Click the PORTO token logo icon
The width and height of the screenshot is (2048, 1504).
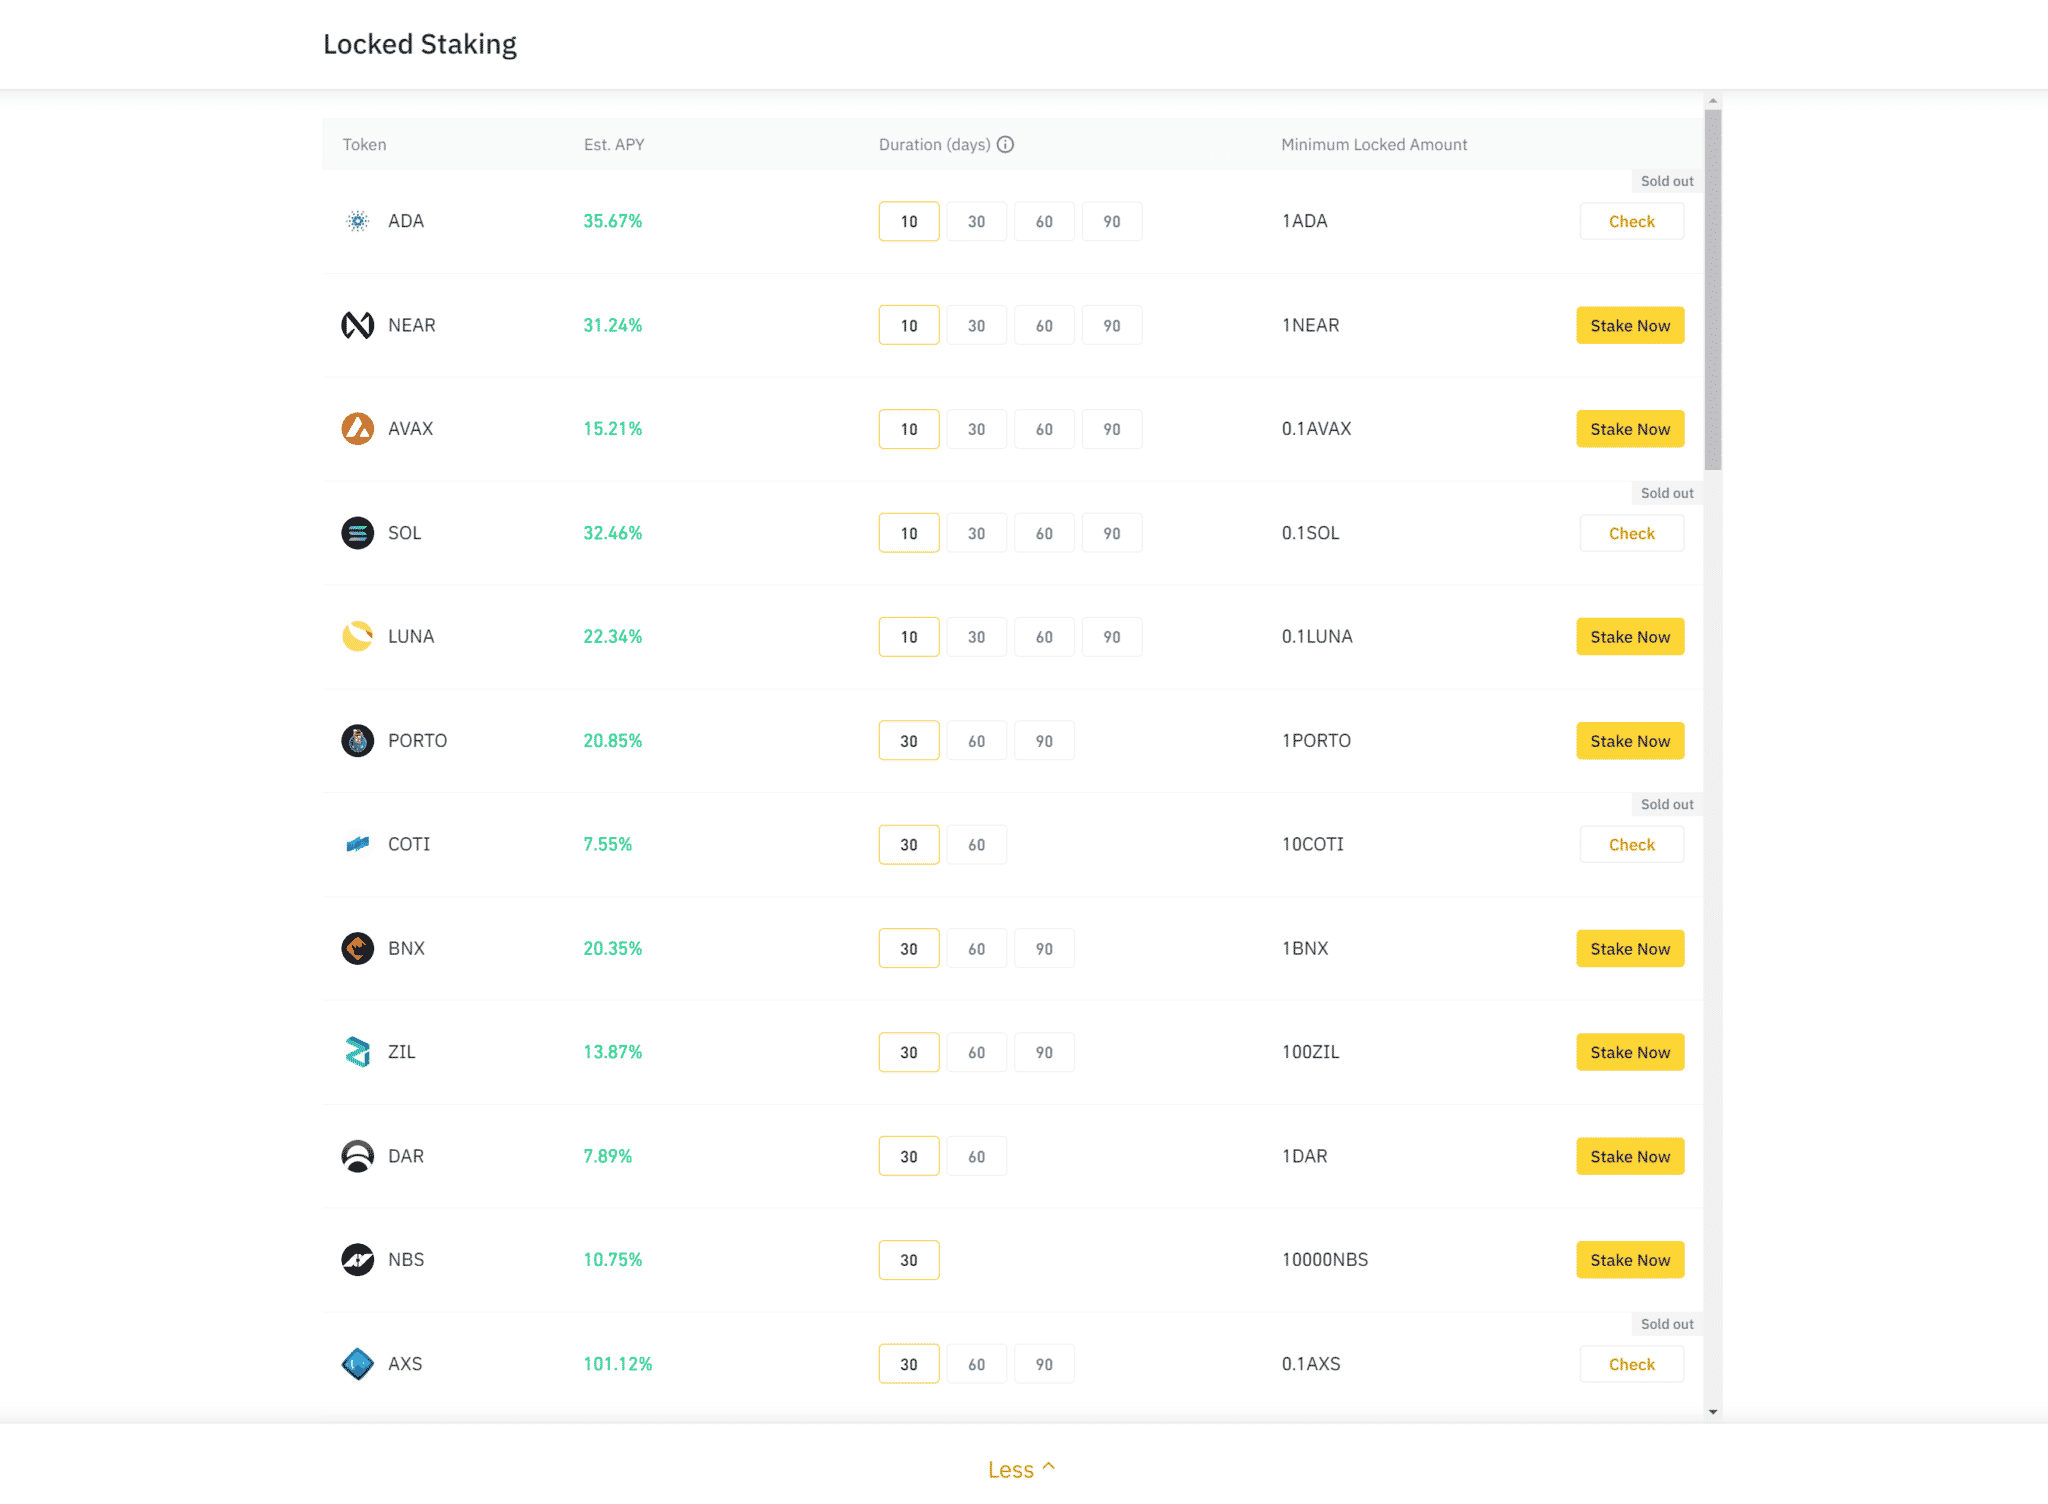pos(357,741)
